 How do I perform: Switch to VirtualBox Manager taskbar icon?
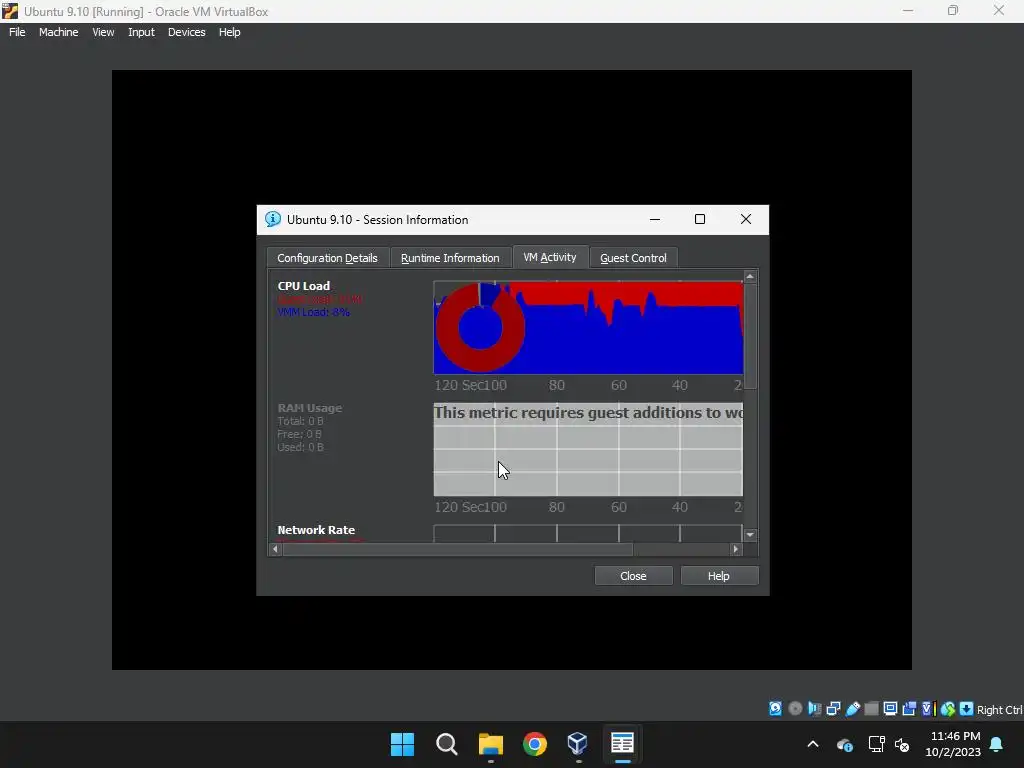pos(578,744)
